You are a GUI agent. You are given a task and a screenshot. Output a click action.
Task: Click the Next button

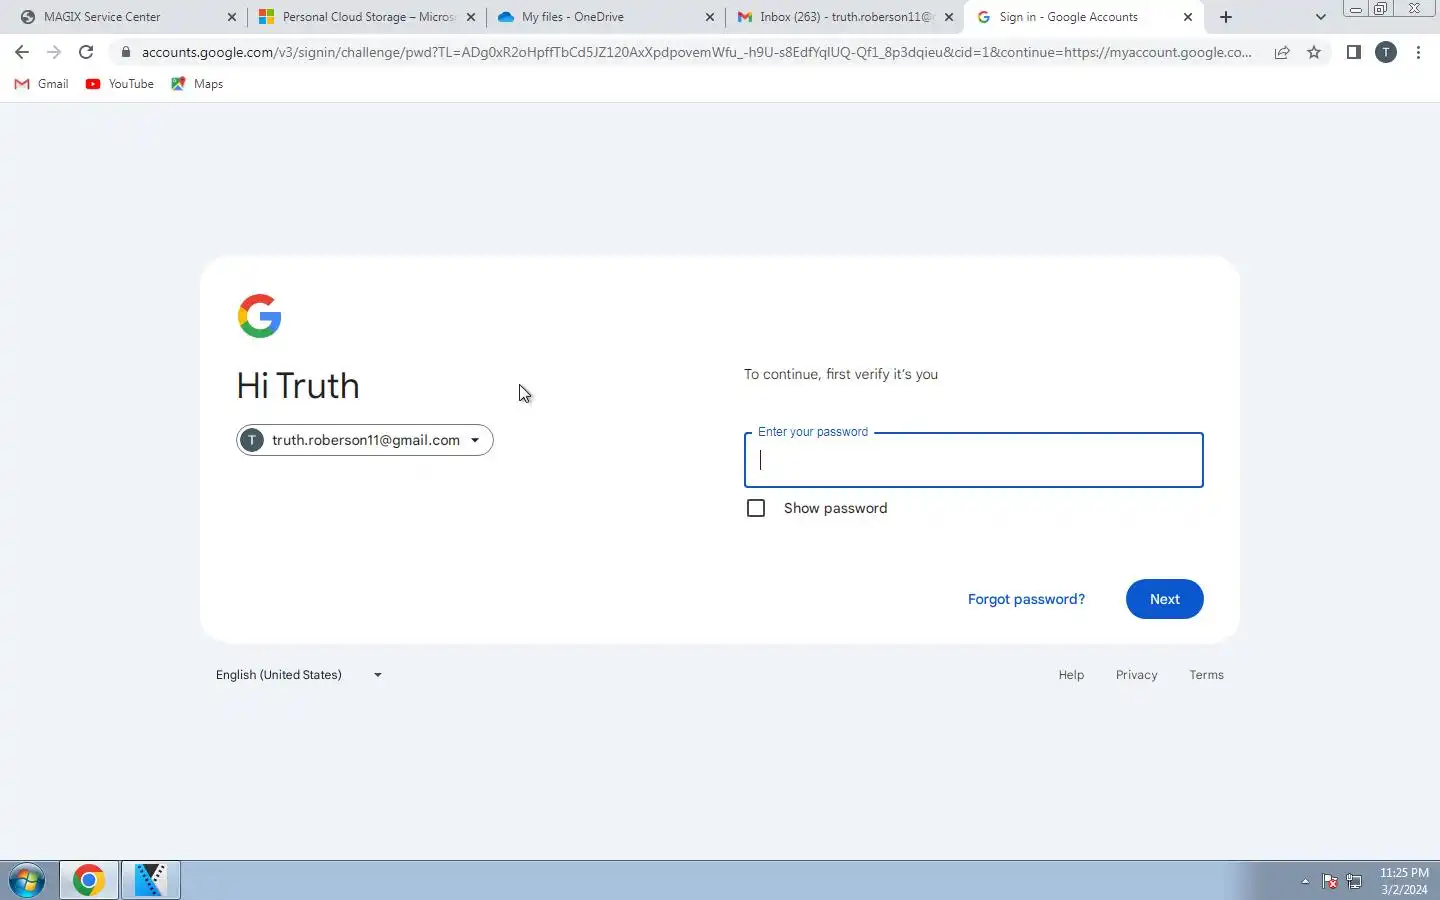pos(1164,599)
